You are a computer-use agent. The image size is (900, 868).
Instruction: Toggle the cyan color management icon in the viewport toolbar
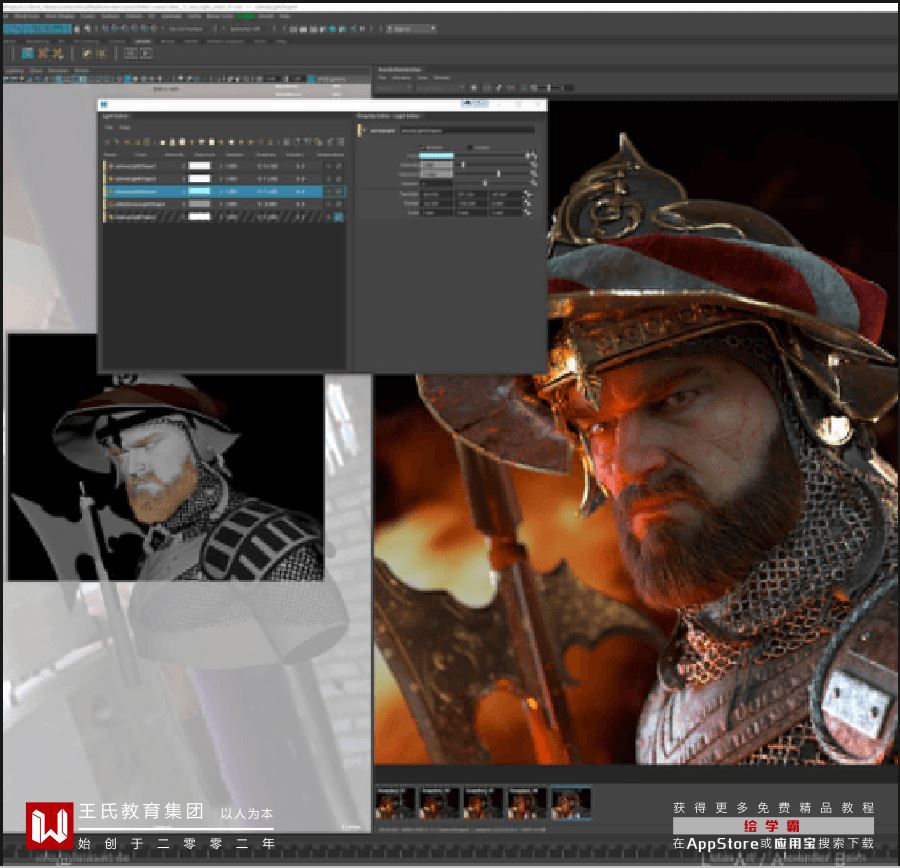pos(311,79)
